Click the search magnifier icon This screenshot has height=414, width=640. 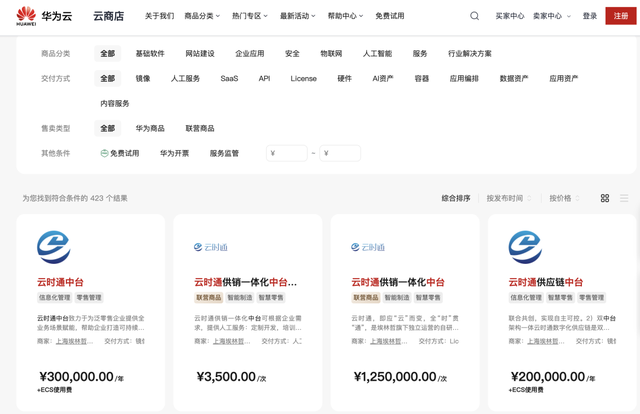coord(474,16)
